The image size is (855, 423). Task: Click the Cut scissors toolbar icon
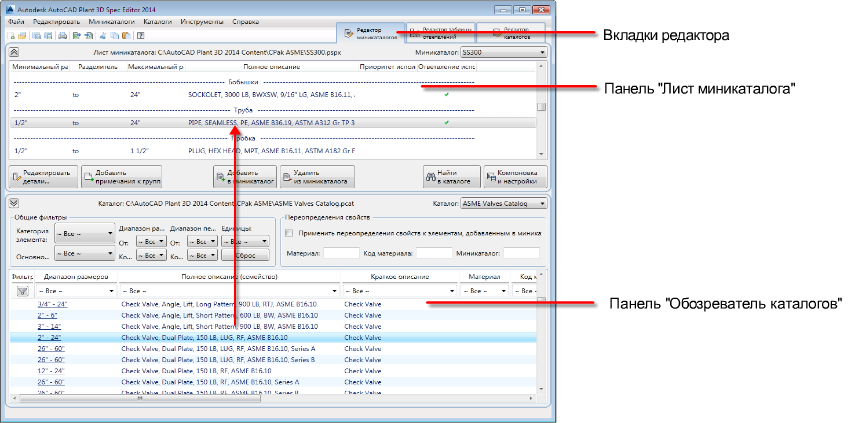click(102, 36)
